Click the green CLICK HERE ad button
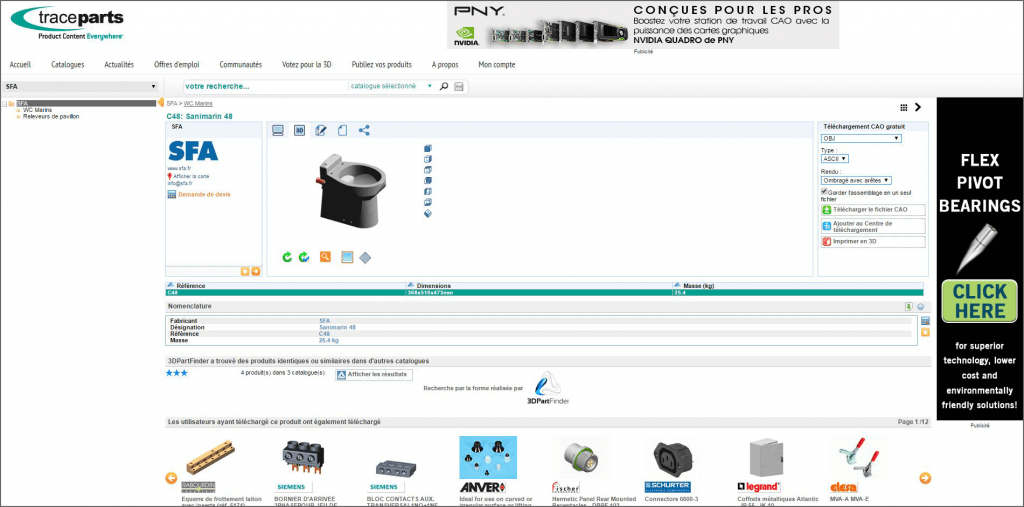Viewport: 1024px width, 507px height. (x=979, y=301)
